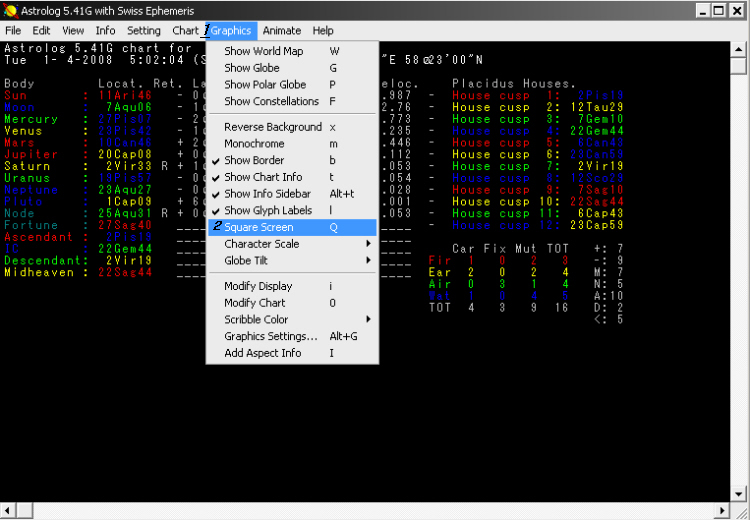Screen dimensions: 750x520
Task: Click the Midheaven row label
Action: point(39,273)
